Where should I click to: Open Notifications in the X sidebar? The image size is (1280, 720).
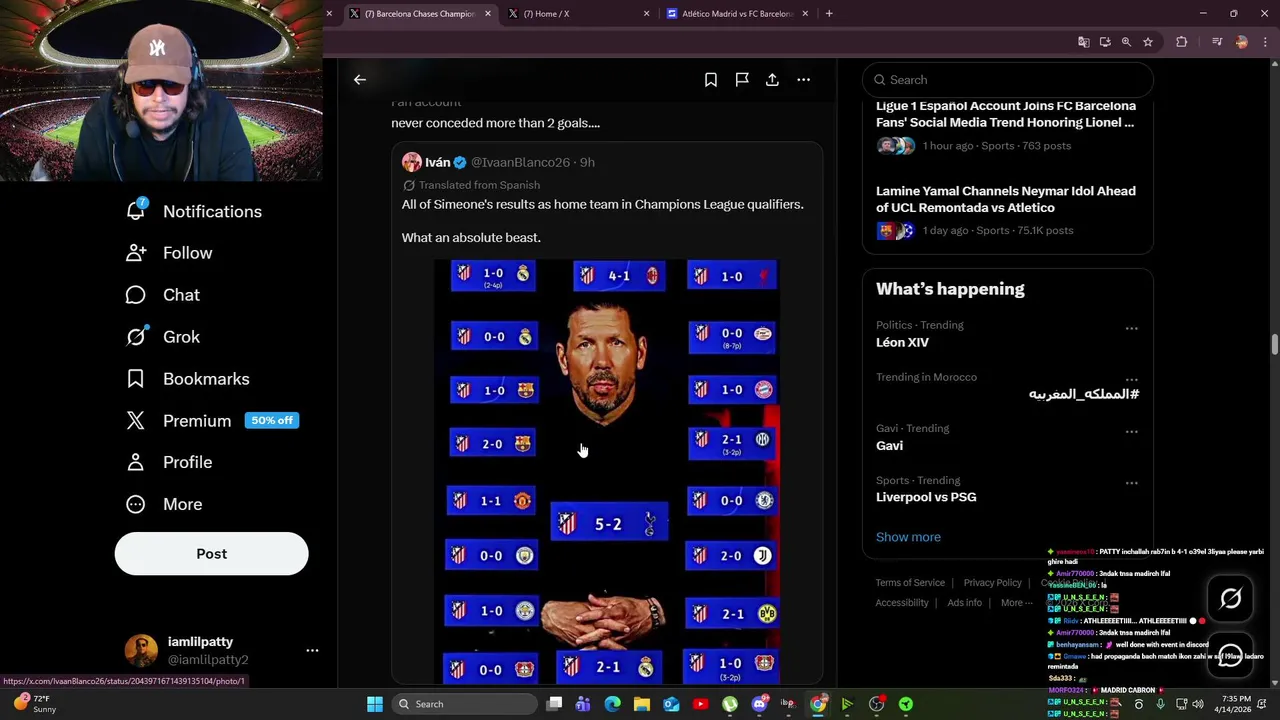point(194,211)
